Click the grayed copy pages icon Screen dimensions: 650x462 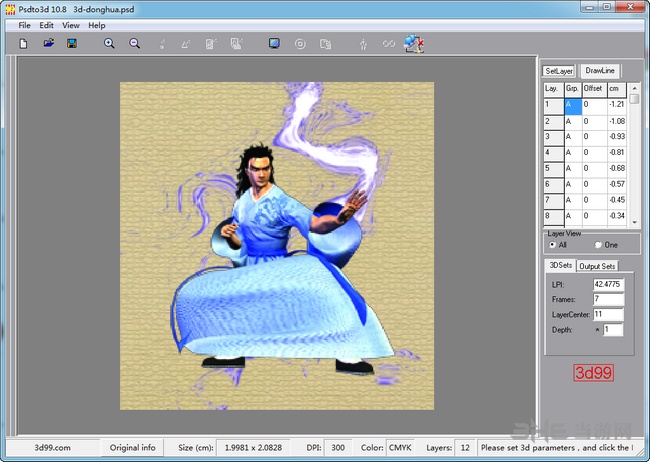tap(325, 43)
